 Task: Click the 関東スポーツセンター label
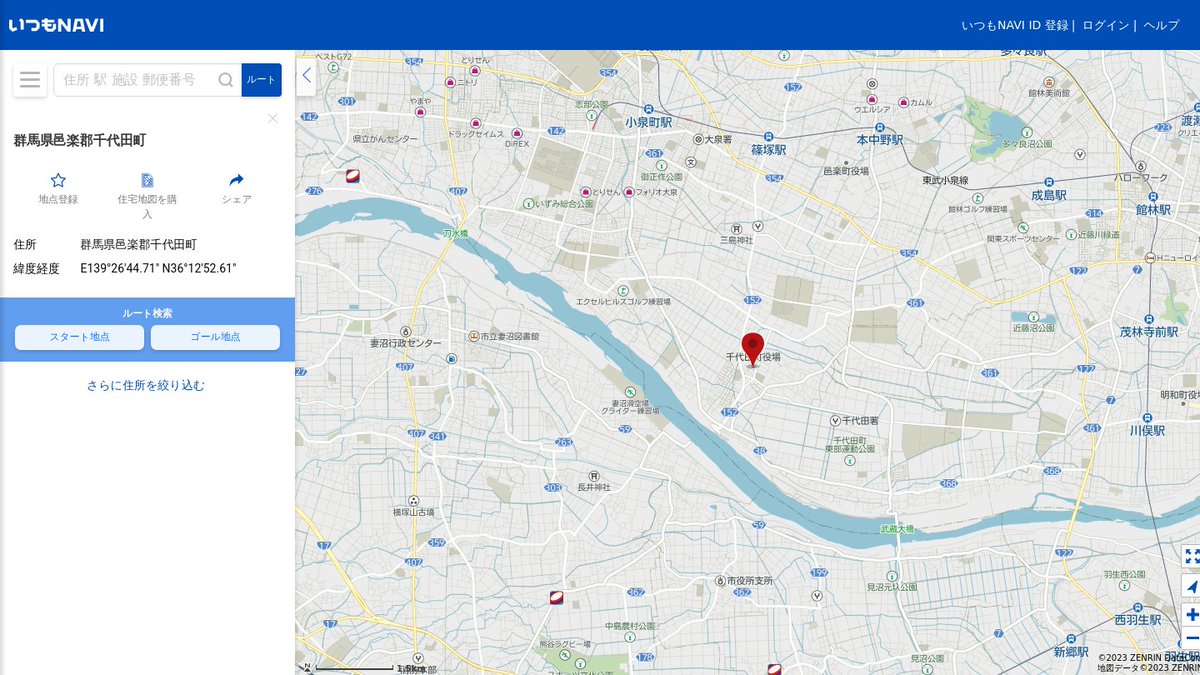(1023, 239)
